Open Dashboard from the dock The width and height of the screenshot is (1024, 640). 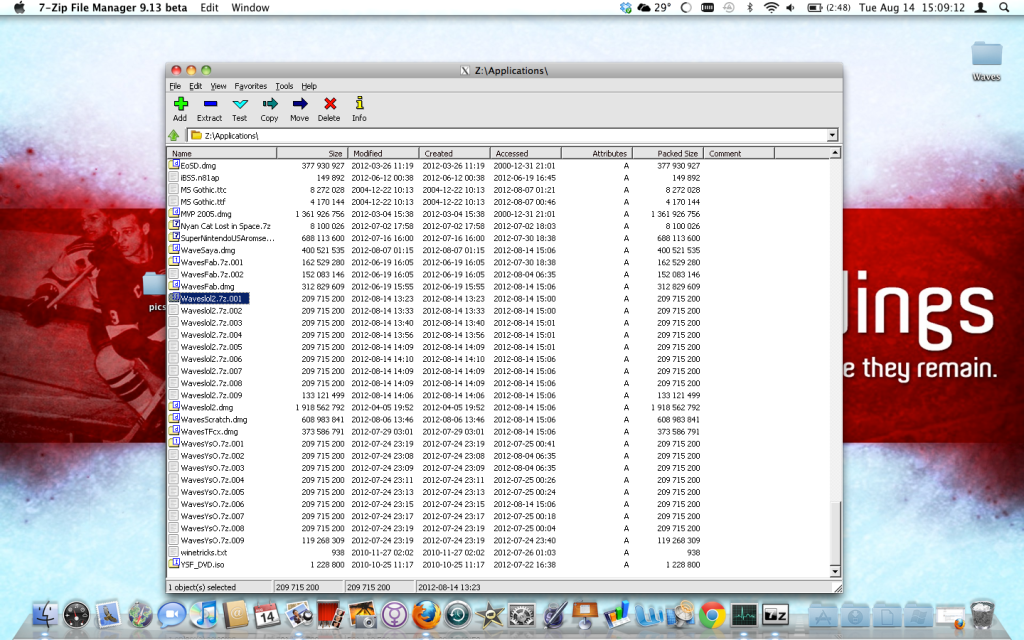76,615
